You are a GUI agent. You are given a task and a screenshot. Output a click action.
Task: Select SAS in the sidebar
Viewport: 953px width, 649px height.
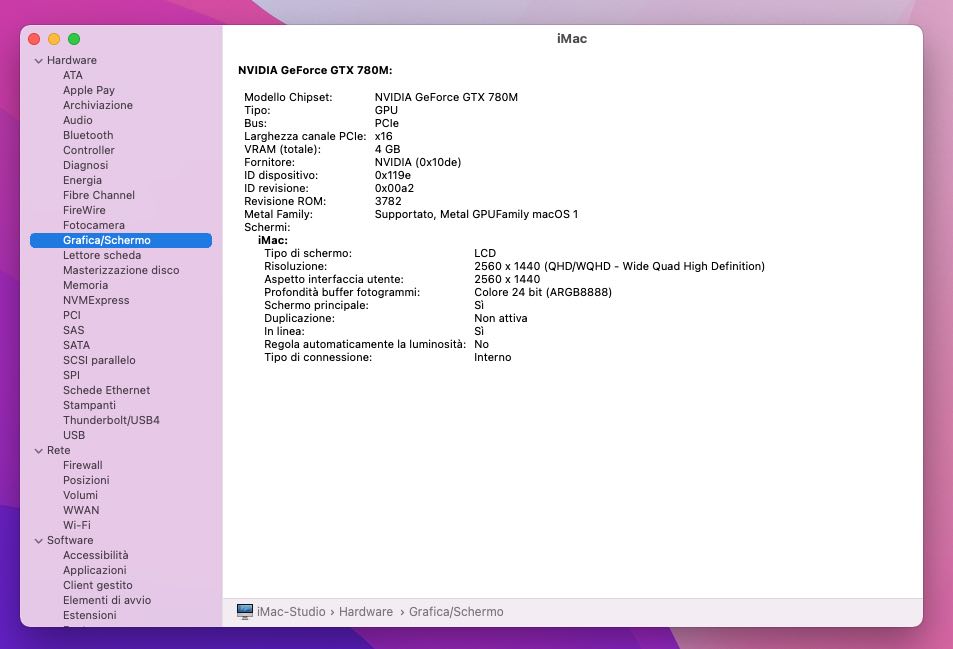point(74,330)
